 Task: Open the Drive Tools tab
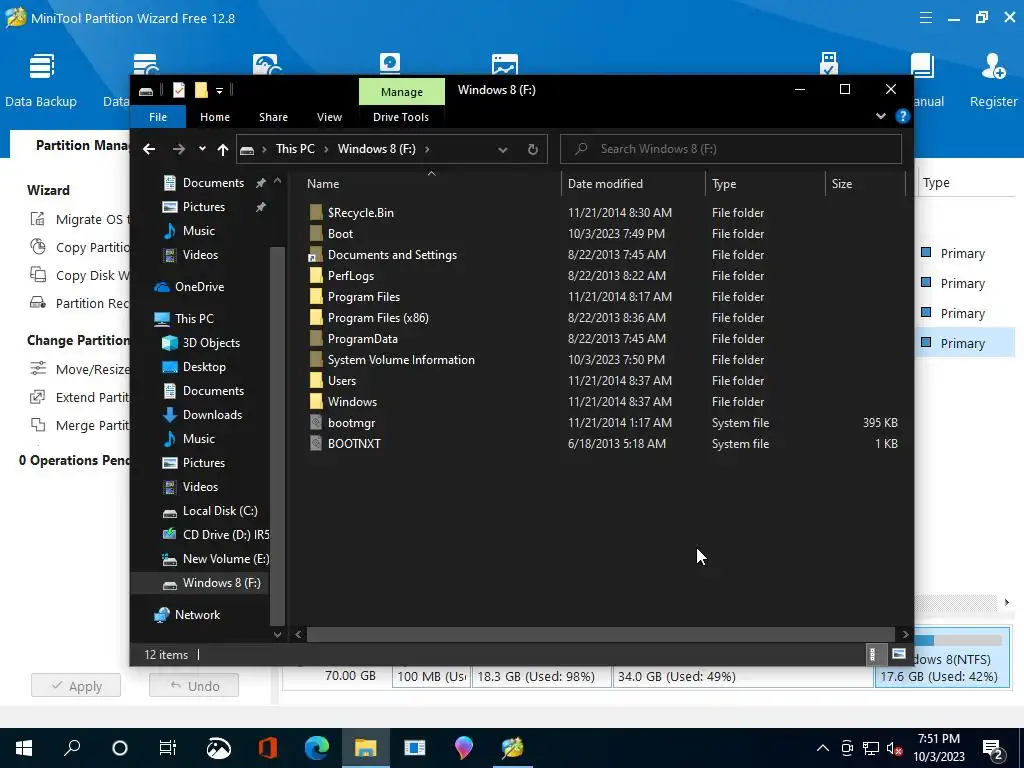401,117
